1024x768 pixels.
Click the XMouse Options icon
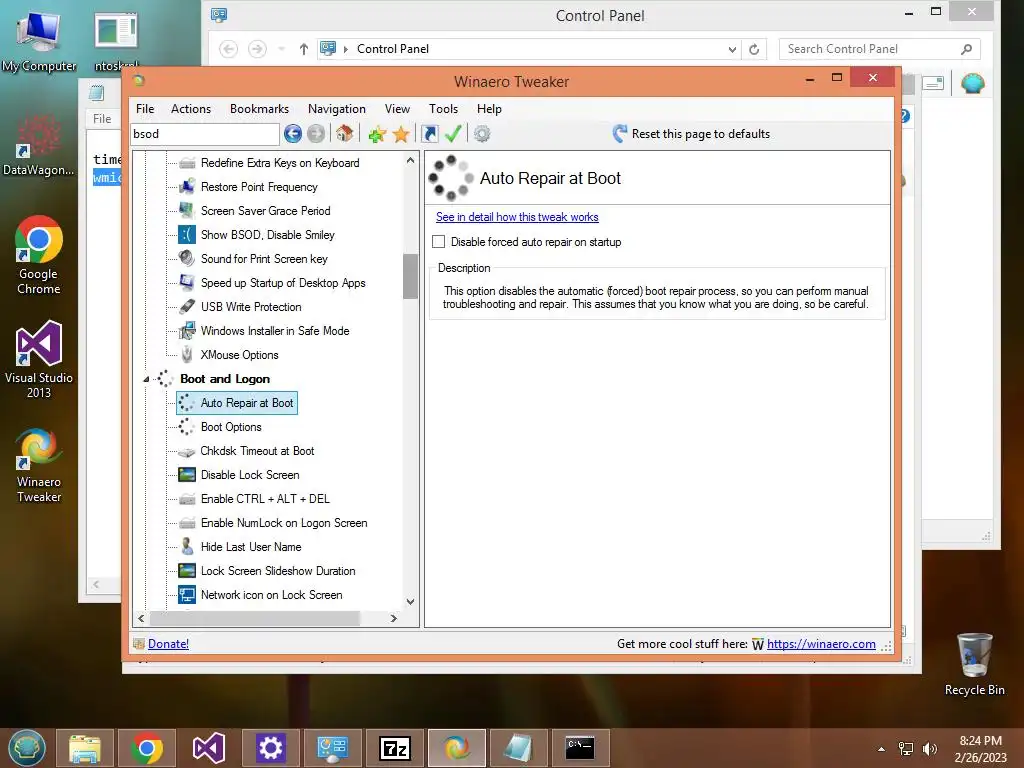[x=187, y=355]
